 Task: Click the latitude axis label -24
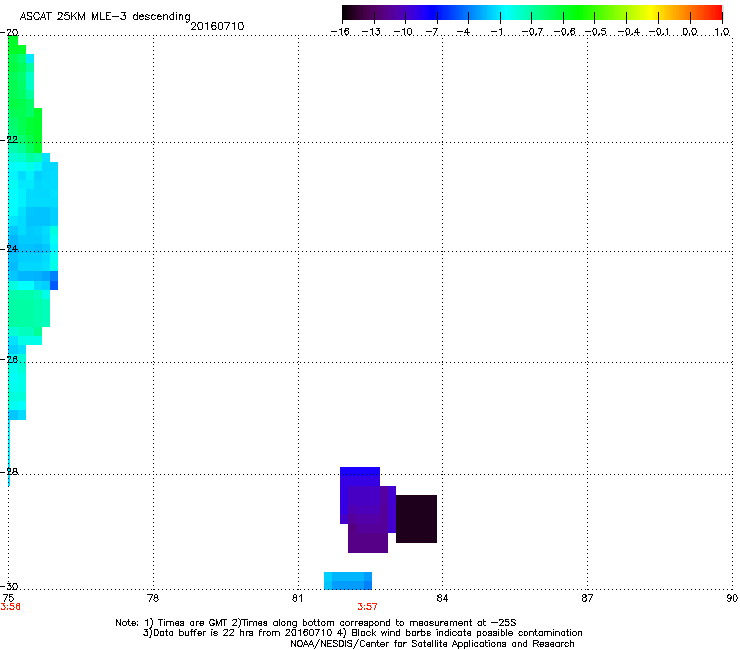[10, 249]
